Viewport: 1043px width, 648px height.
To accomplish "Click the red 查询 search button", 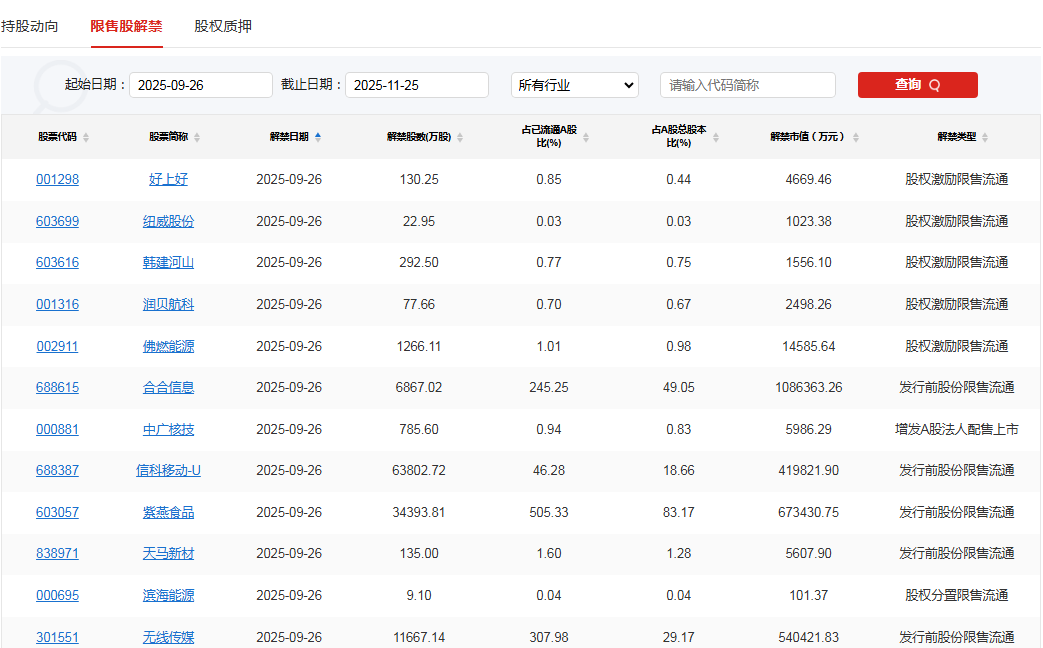I will coord(917,85).
